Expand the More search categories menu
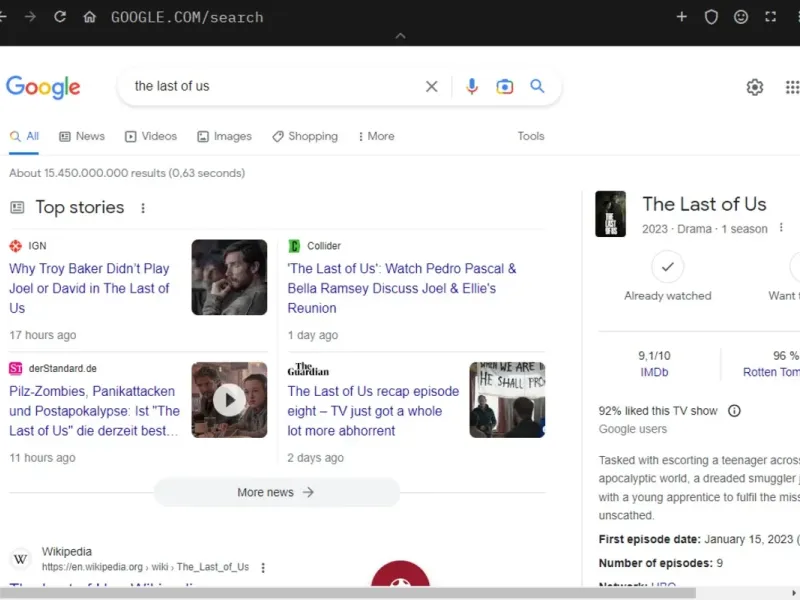The width and height of the screenshot is (800, 600). coord(376,136)
